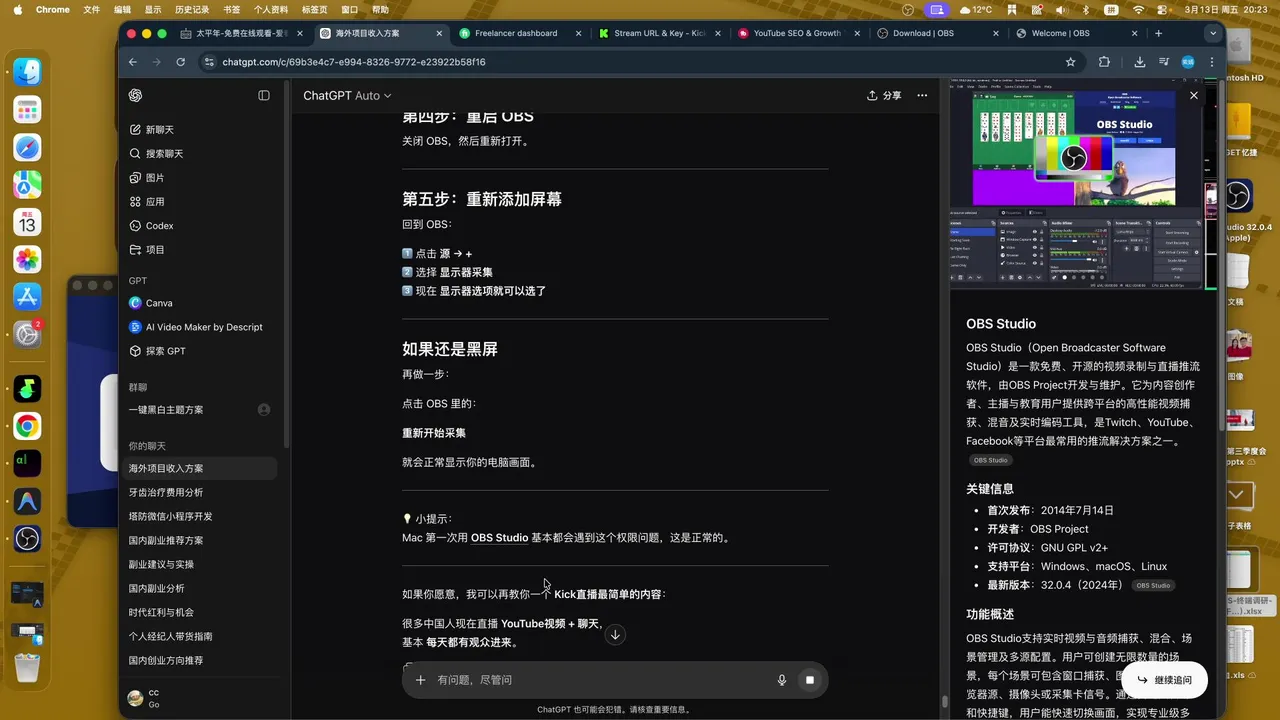This screenshot has width=1280, height=720.
Task: Open the OBS Studio link in the tip
Action: 499,538
